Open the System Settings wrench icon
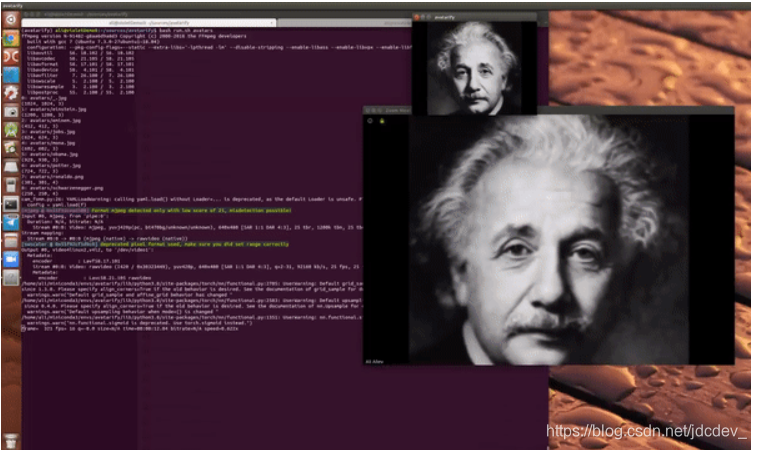The width and height of the screenshot is (757, 450). click(11, 93)
